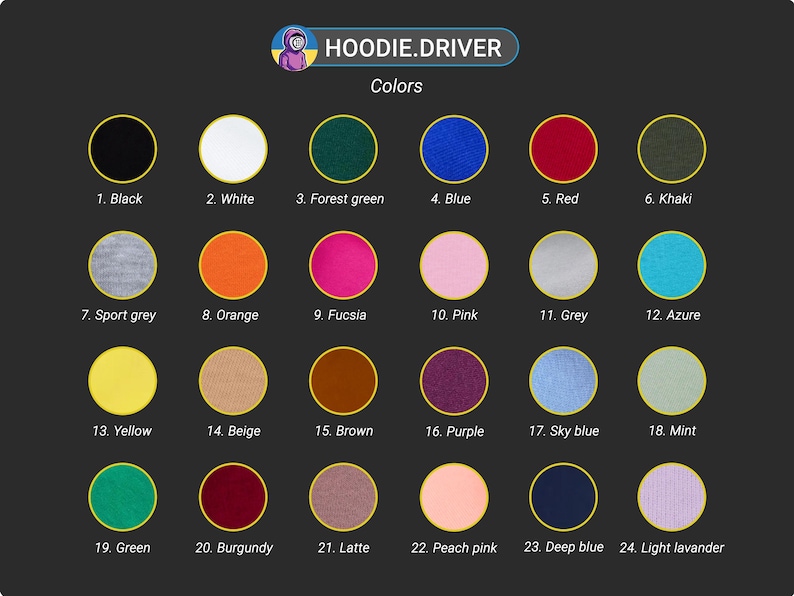Click the '8. Orange' label
This screenshot has width=794, height=596.
point(230,315)
